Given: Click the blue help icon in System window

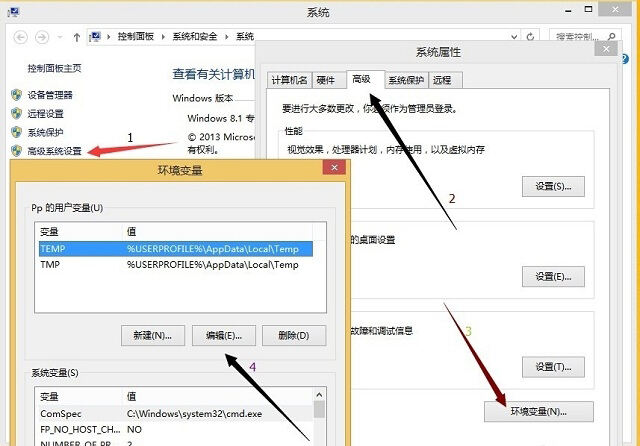Looking at the screenshot, I should coord(626,59).
